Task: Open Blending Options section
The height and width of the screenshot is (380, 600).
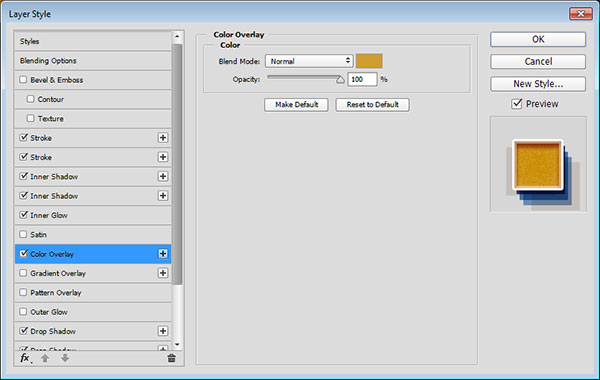Action: (93, 60)
